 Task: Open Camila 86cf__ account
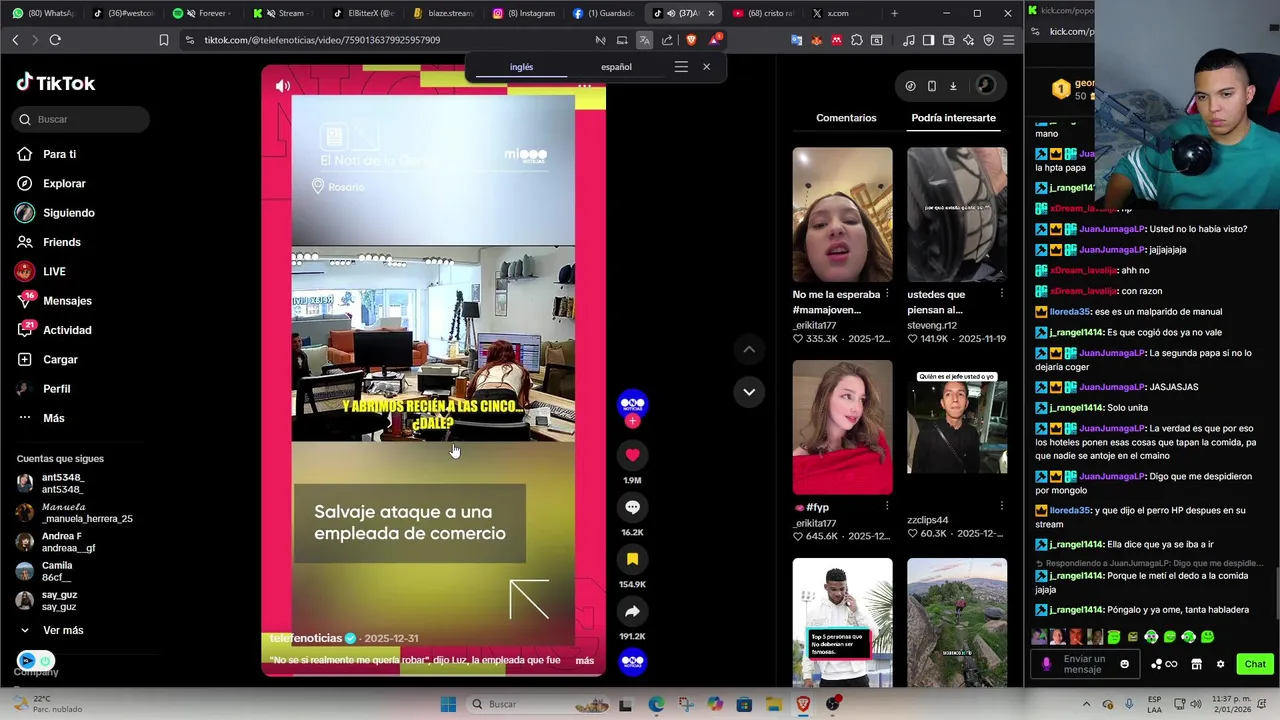pyautogui.click(x=56, y=571)
